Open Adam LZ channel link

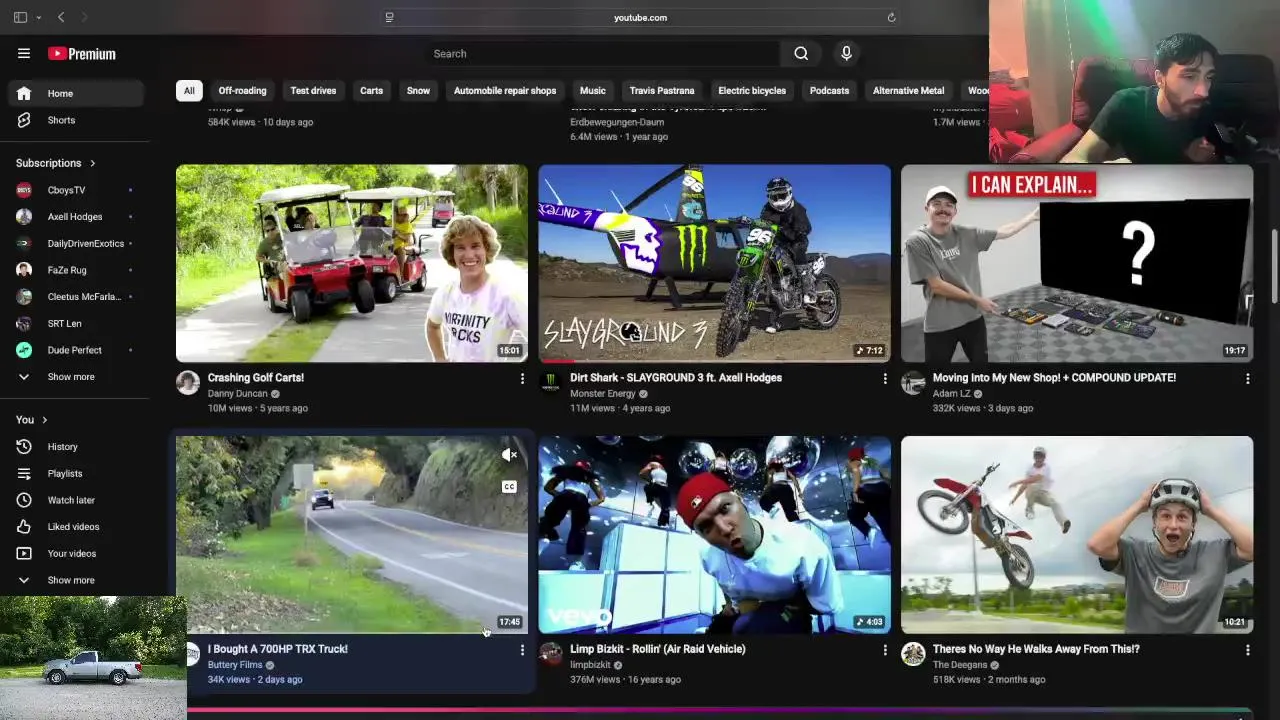tap(952, 394)
